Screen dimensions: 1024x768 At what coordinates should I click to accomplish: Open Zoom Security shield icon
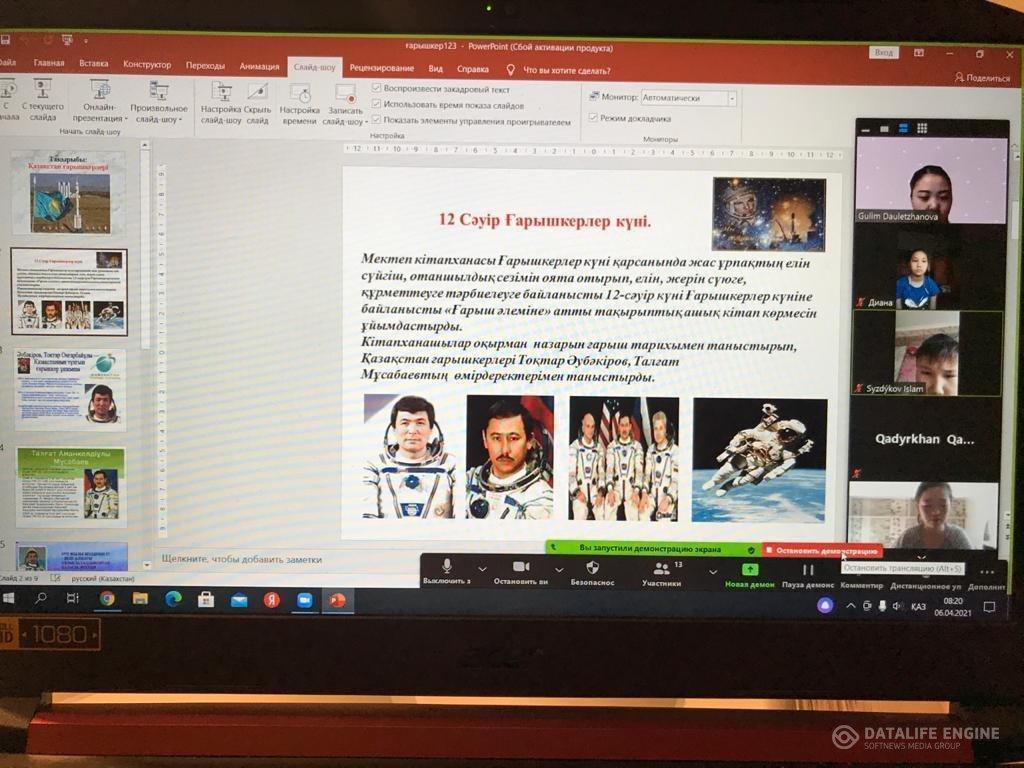[x=592, y=567]
